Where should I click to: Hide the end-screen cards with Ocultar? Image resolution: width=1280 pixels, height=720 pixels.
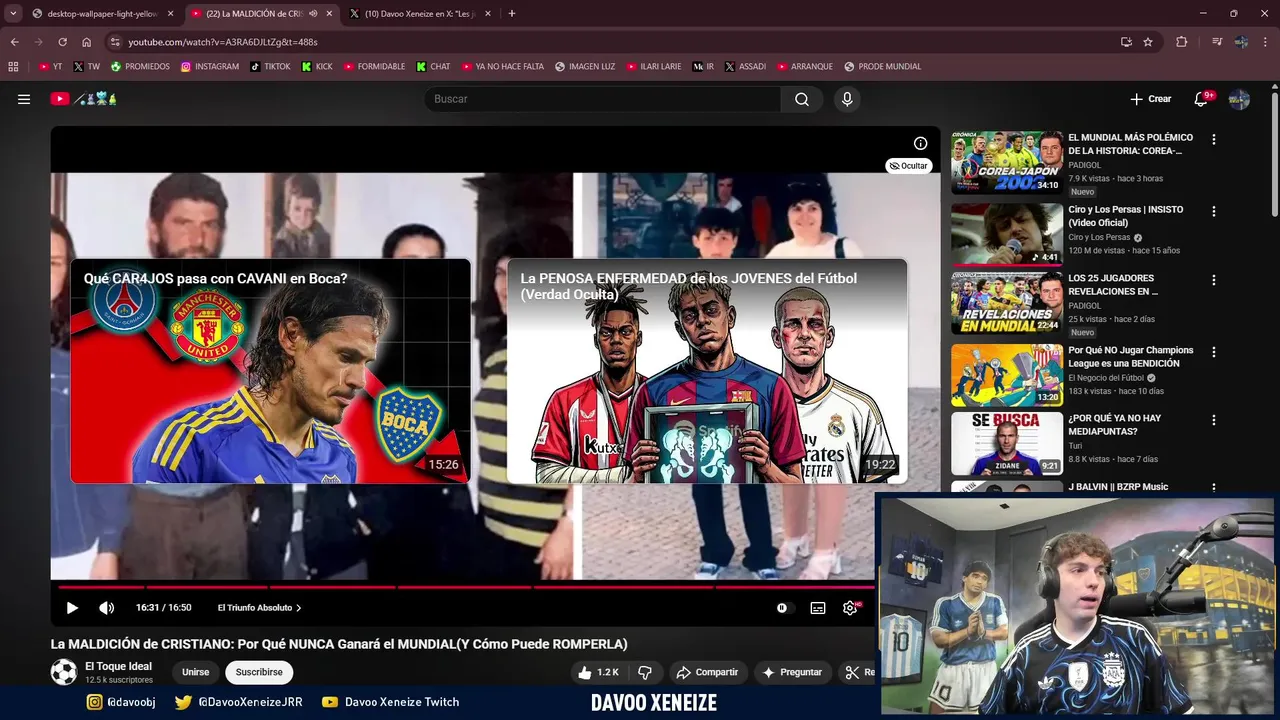(x=909, y=166)
